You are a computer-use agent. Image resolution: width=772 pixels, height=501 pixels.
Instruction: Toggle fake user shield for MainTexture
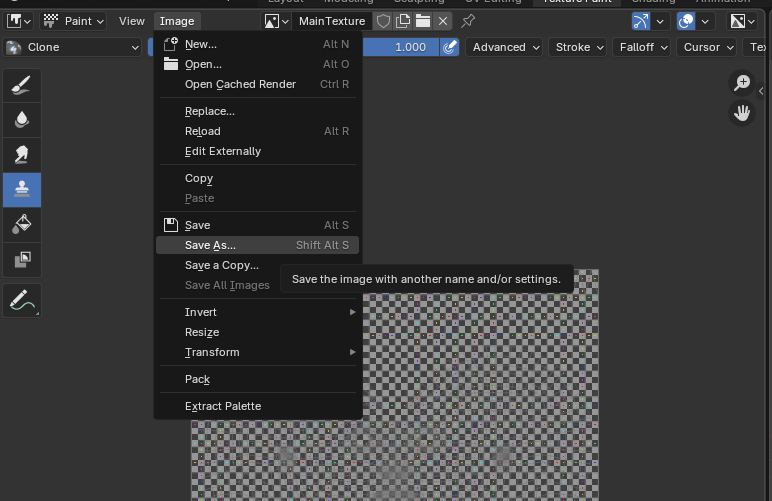click(383, 21)
